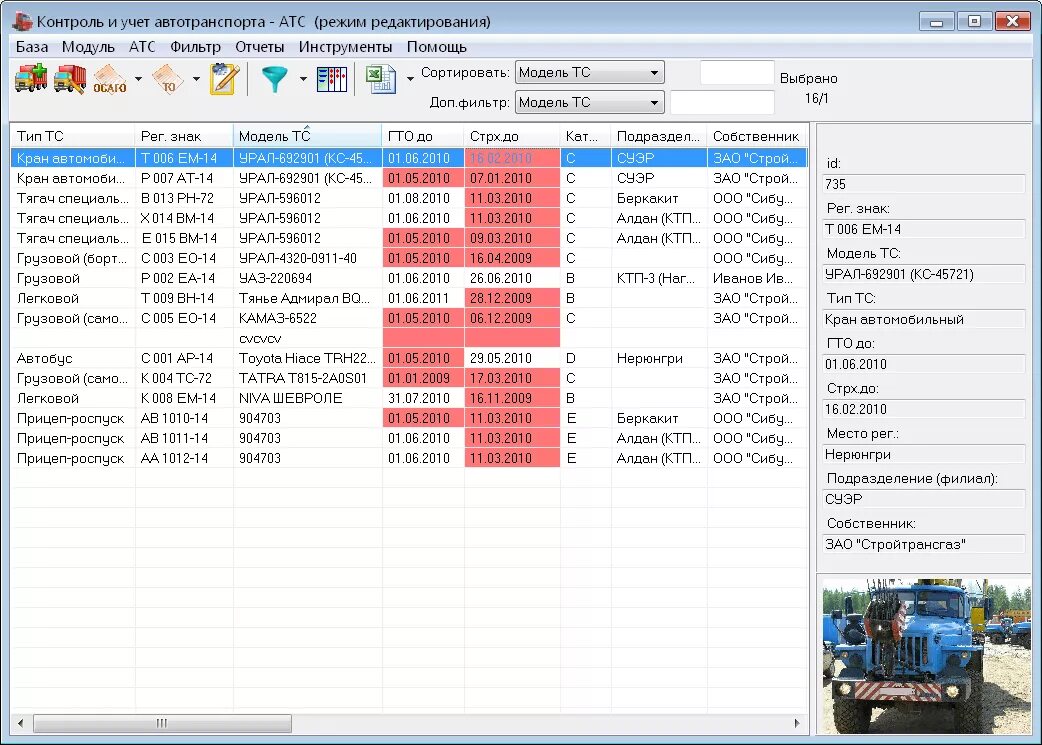Viewport: 1042px width, 745px height.
Task: Click the УРАЛ-4320-0911-40 cell
Action: tap(308, 258)
